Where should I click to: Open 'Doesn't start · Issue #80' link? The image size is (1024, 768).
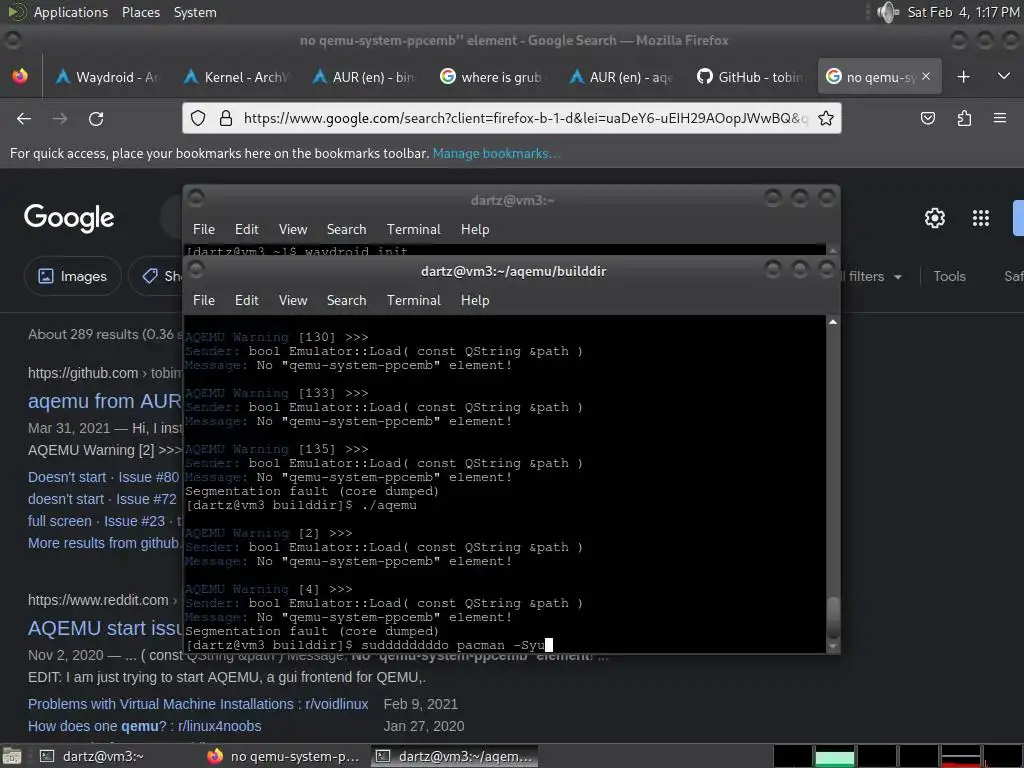click(103, 477)
